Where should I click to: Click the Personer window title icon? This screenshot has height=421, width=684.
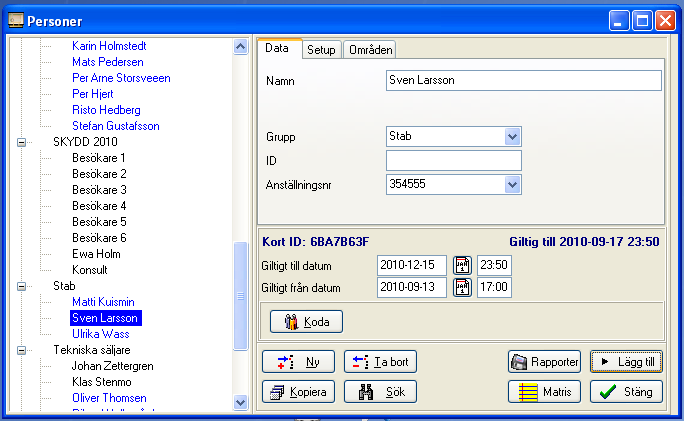tap(16, 20)
